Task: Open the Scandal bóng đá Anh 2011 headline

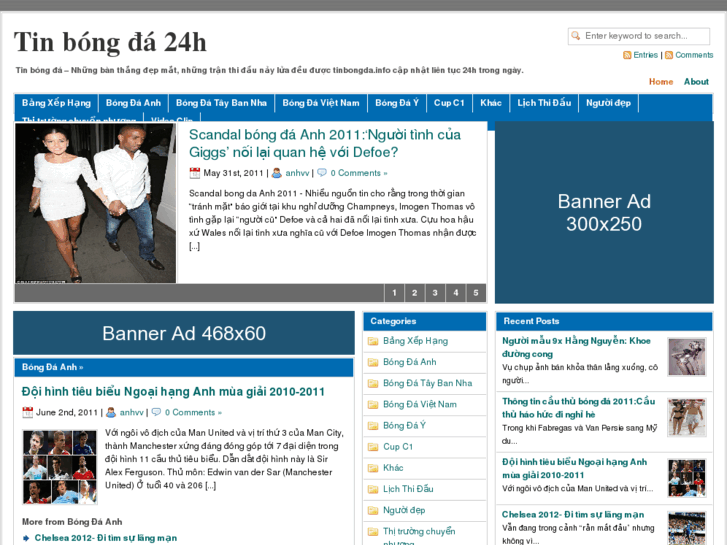Action: coord(325,143)
